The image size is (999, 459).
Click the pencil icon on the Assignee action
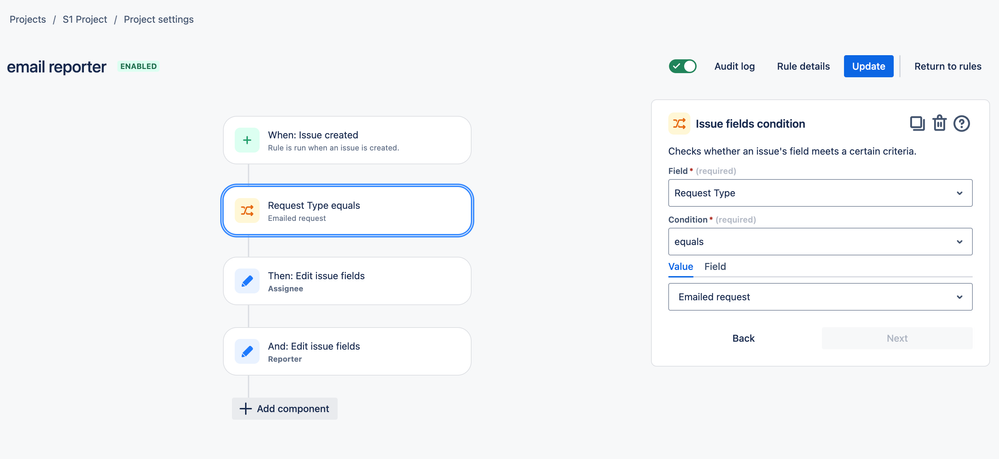[x=247, y=281]
